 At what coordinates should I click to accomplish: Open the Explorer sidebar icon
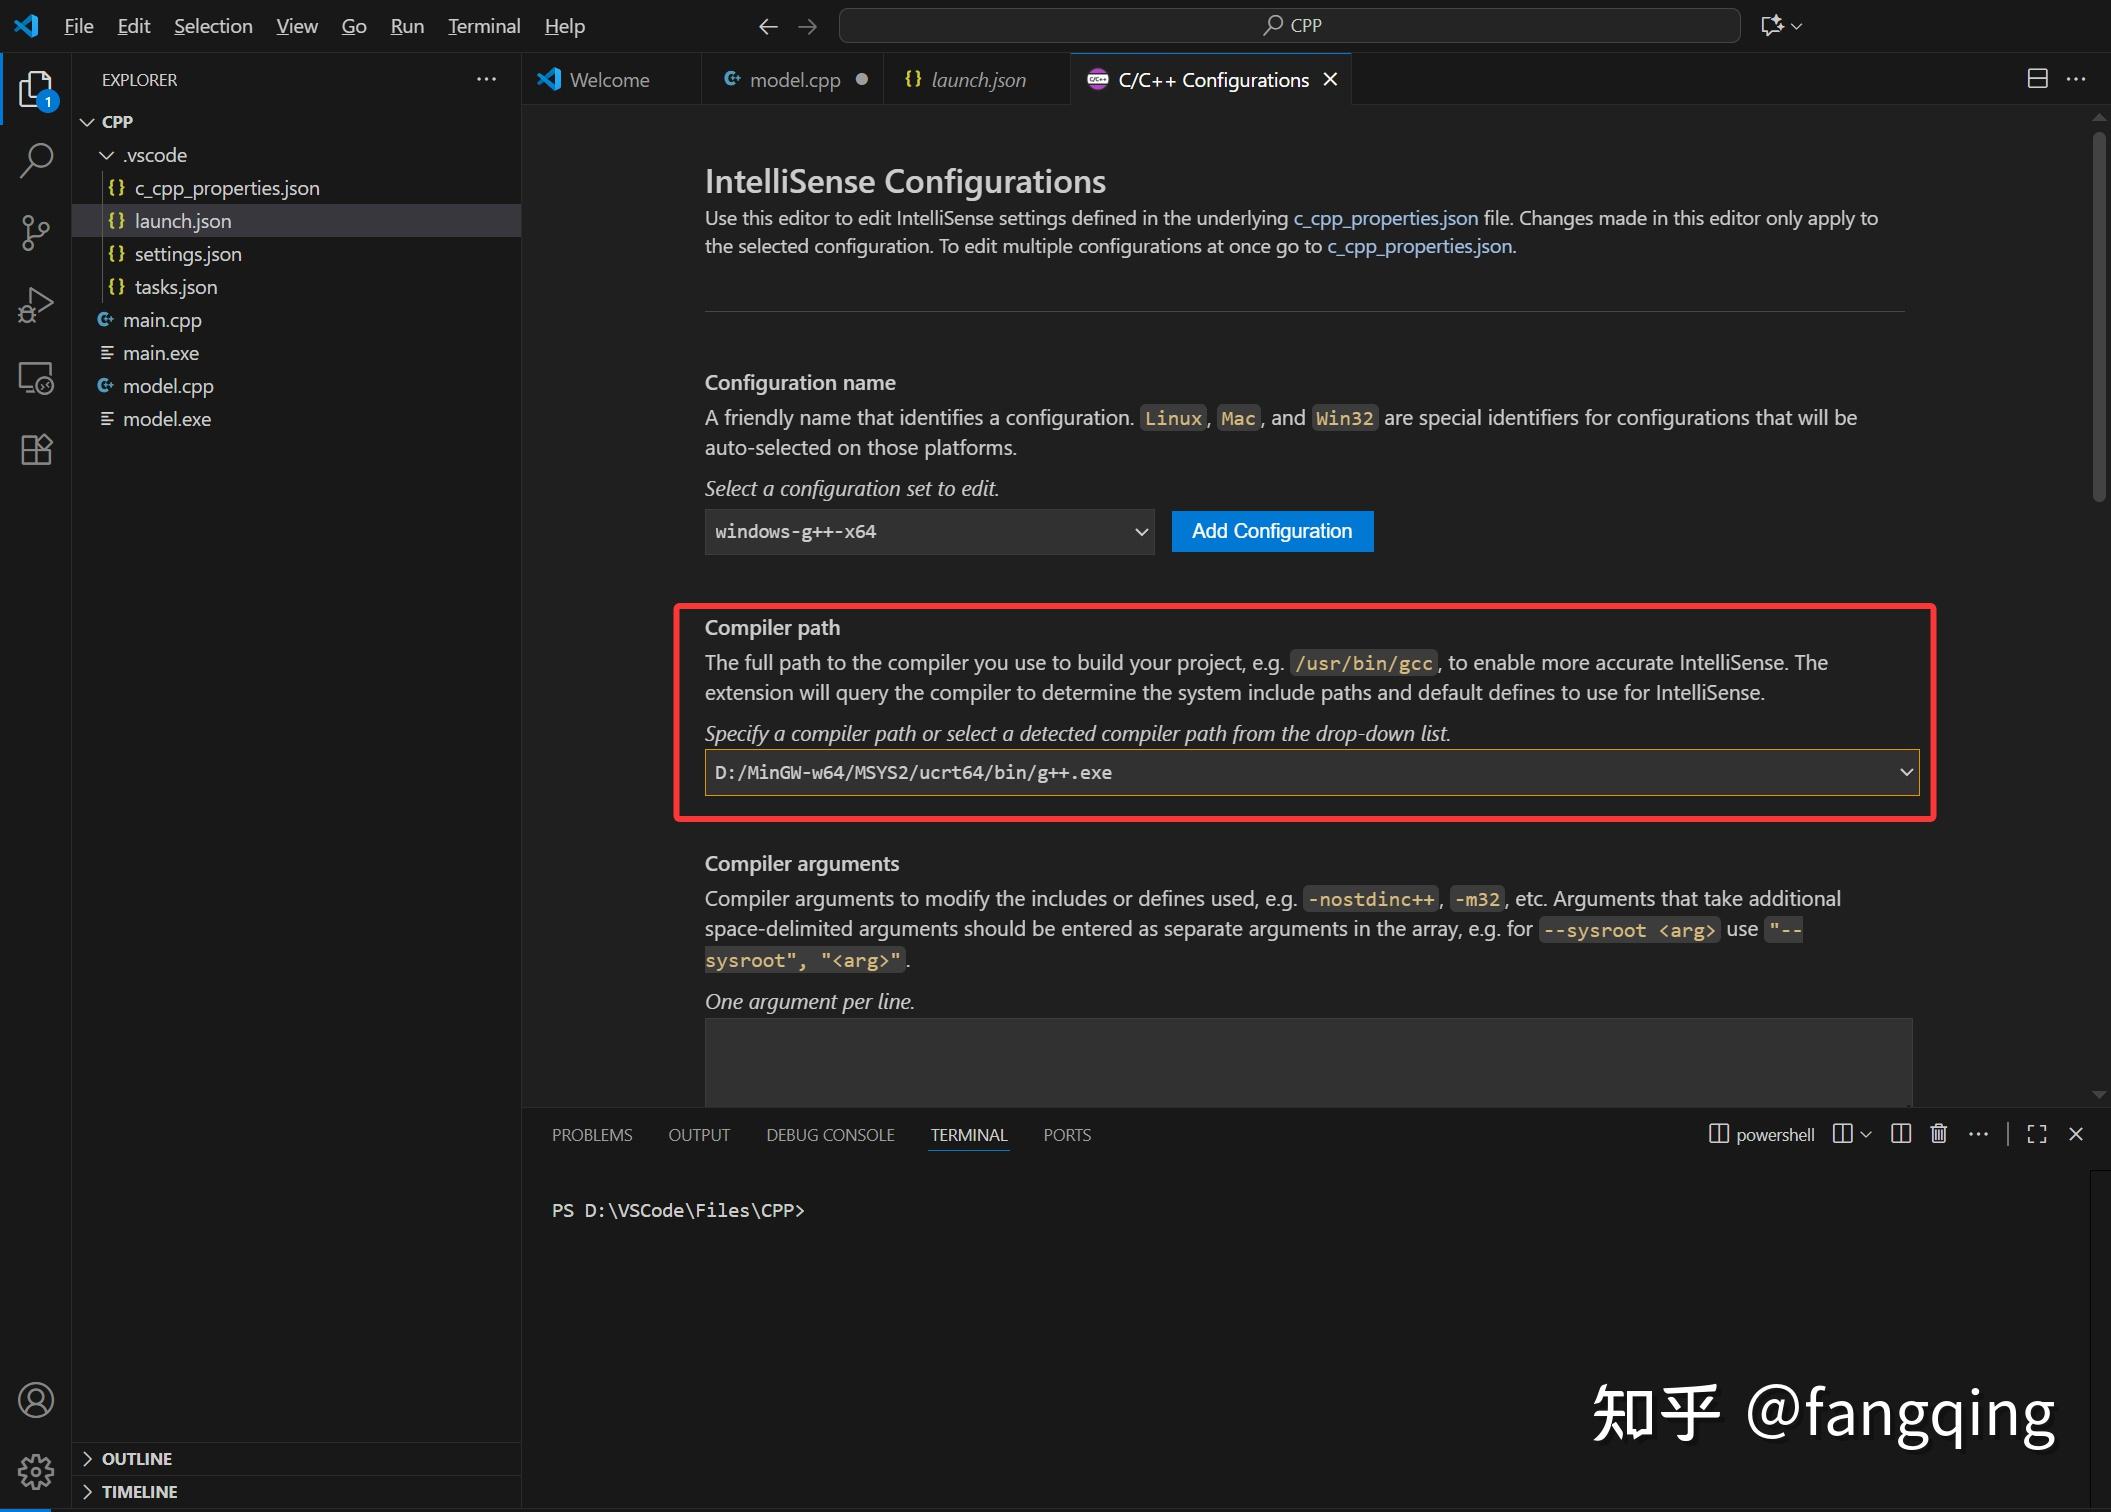36,88
